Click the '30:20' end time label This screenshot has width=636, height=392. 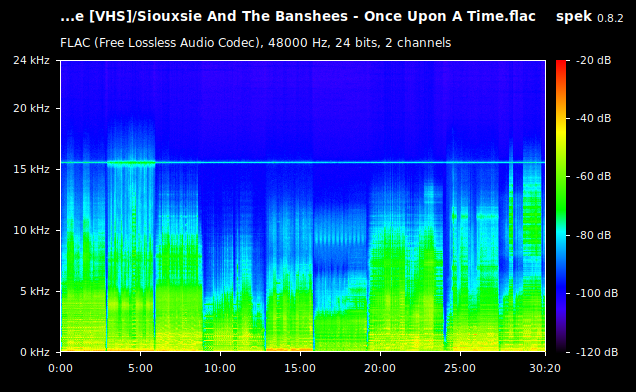(545, 368)
